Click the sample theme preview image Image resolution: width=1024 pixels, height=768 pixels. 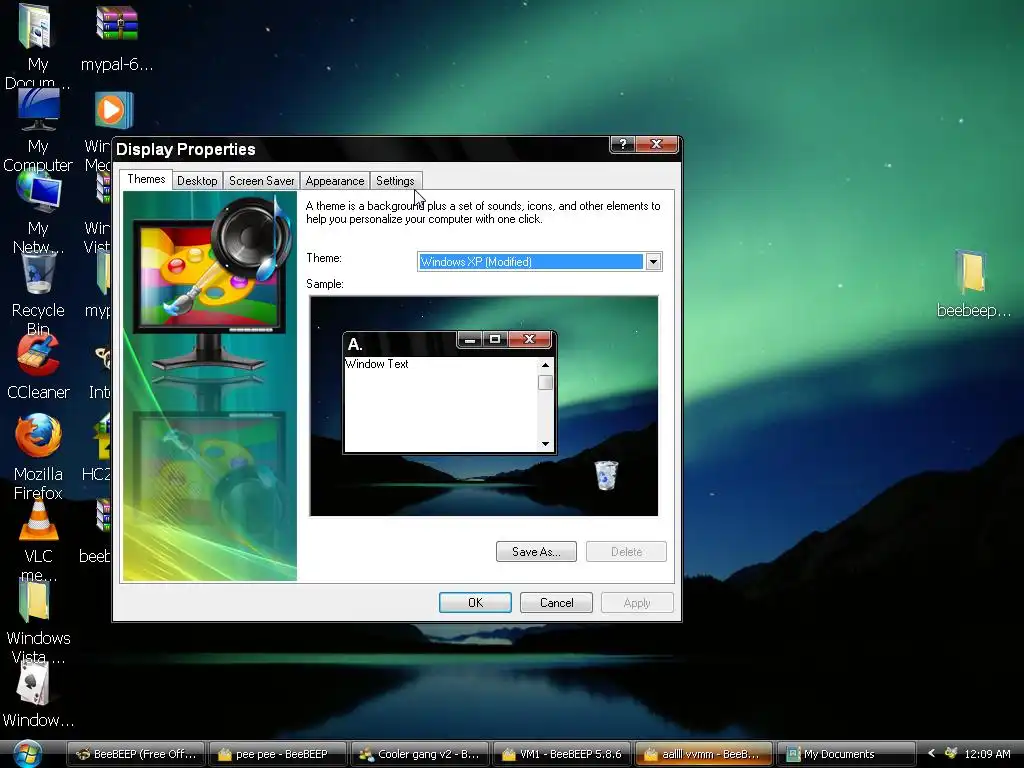click(x=484, y=406)
